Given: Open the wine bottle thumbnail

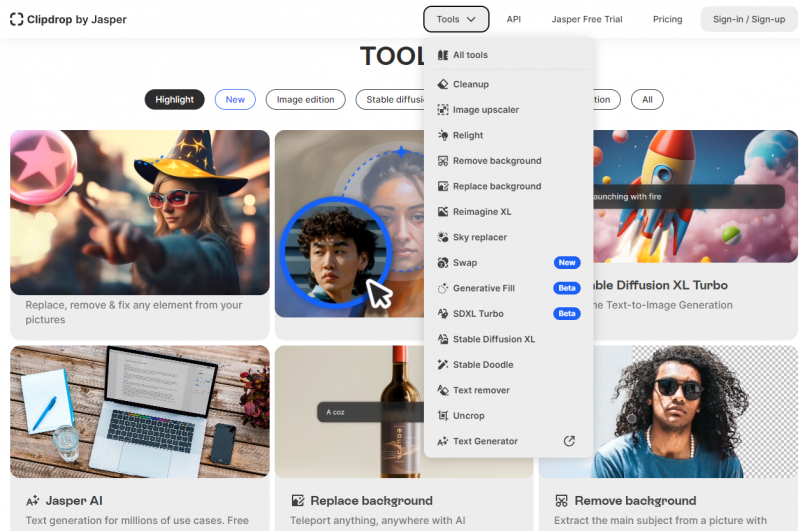Looking at the screenshot, I should 349,412.
